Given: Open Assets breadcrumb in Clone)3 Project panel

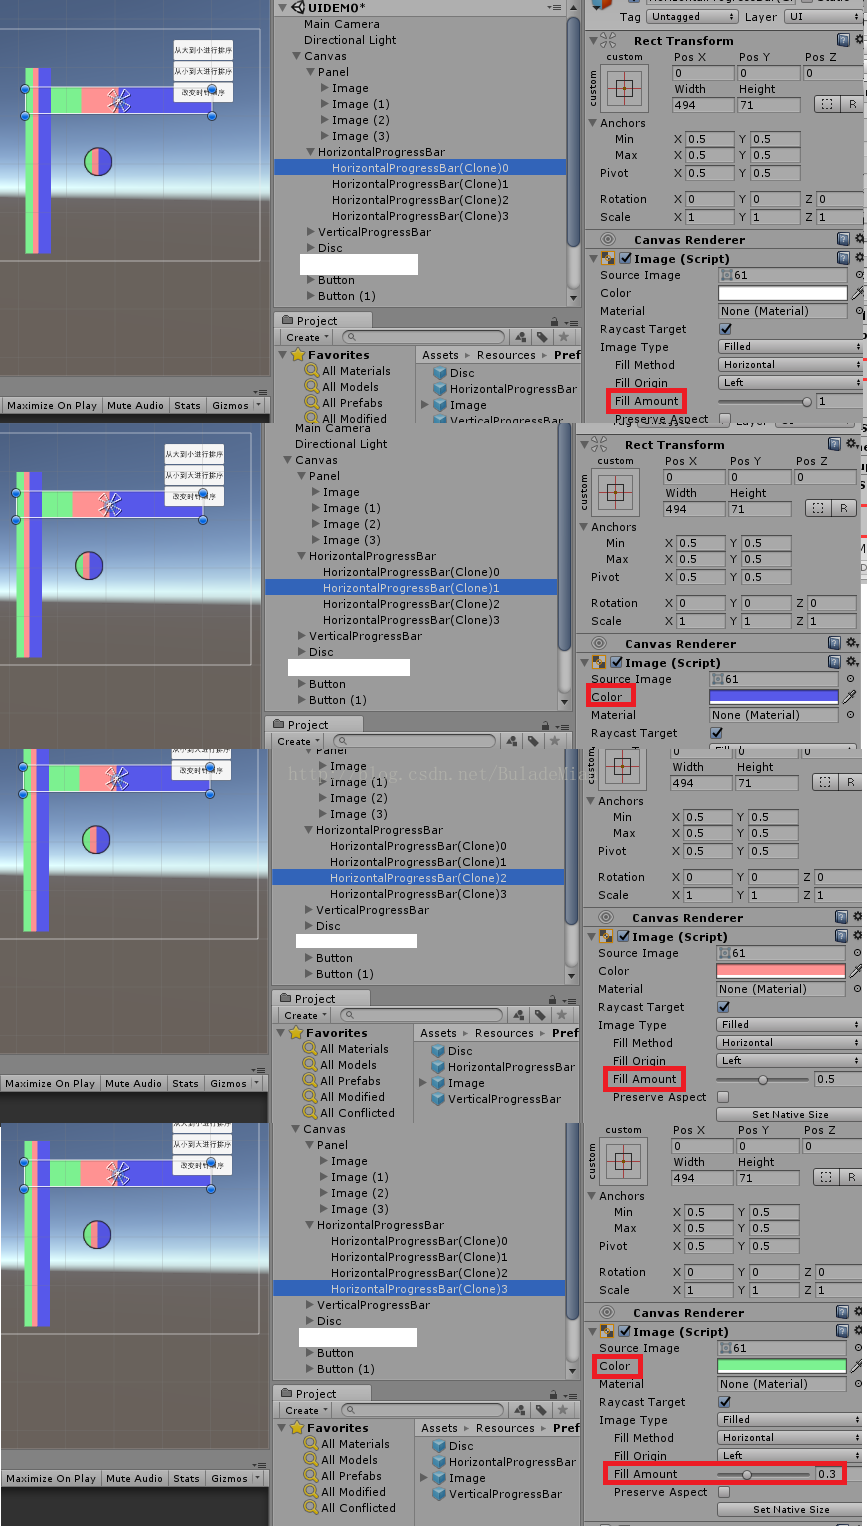Looking at the screenshot, I should pyautogui.click(x=439, y=1428).
